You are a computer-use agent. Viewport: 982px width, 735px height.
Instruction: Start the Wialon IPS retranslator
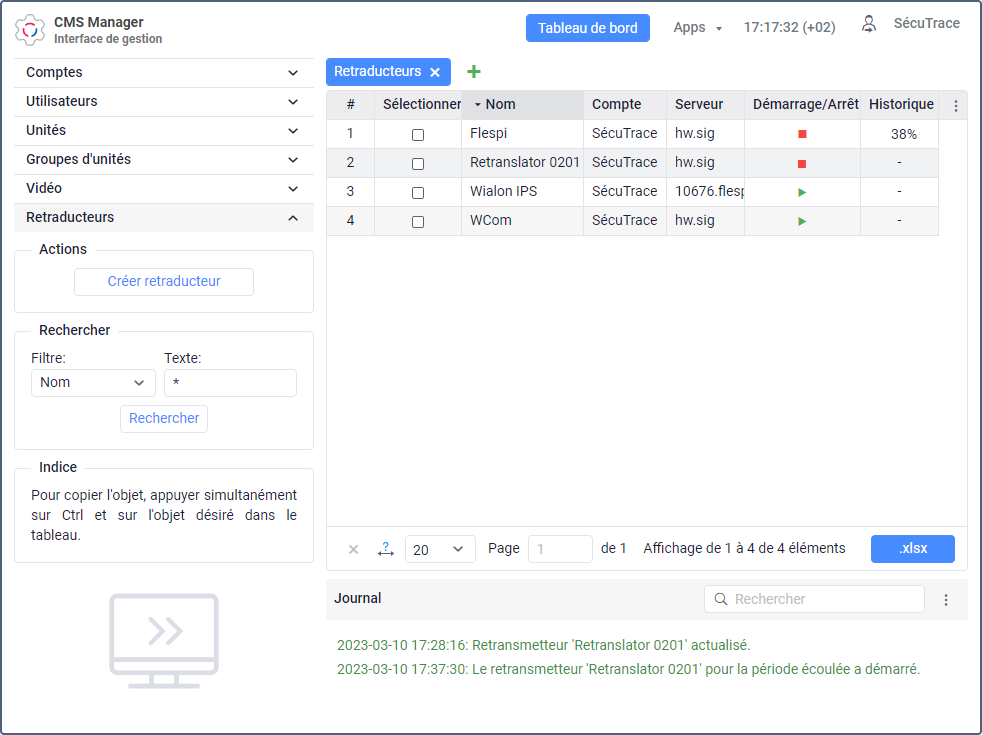click(x=802, y=192)
